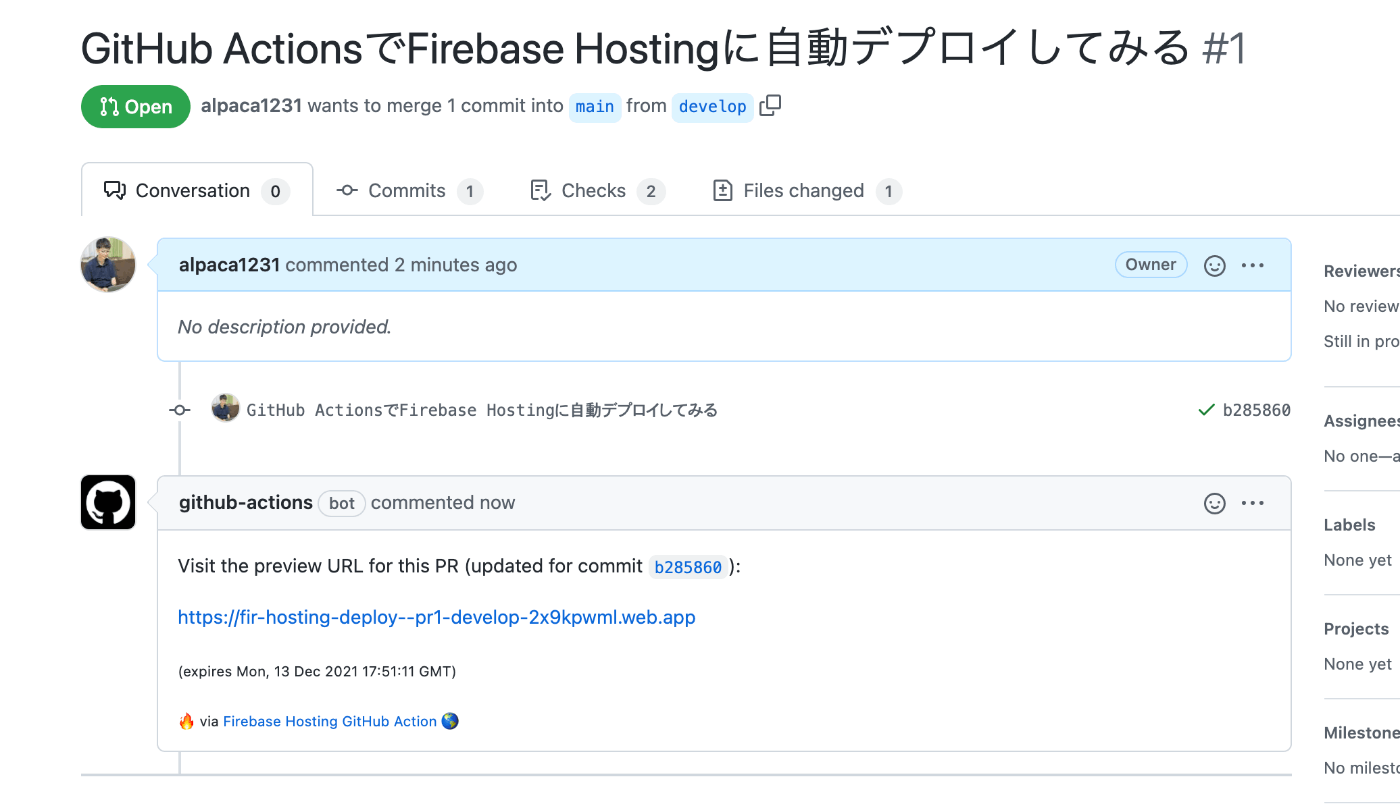Image resolution: width=1400 pixels, height=806 pixels.
Task: Click the github-actions bot avatar
Action: pyautogui.click(x=108, y=502)
